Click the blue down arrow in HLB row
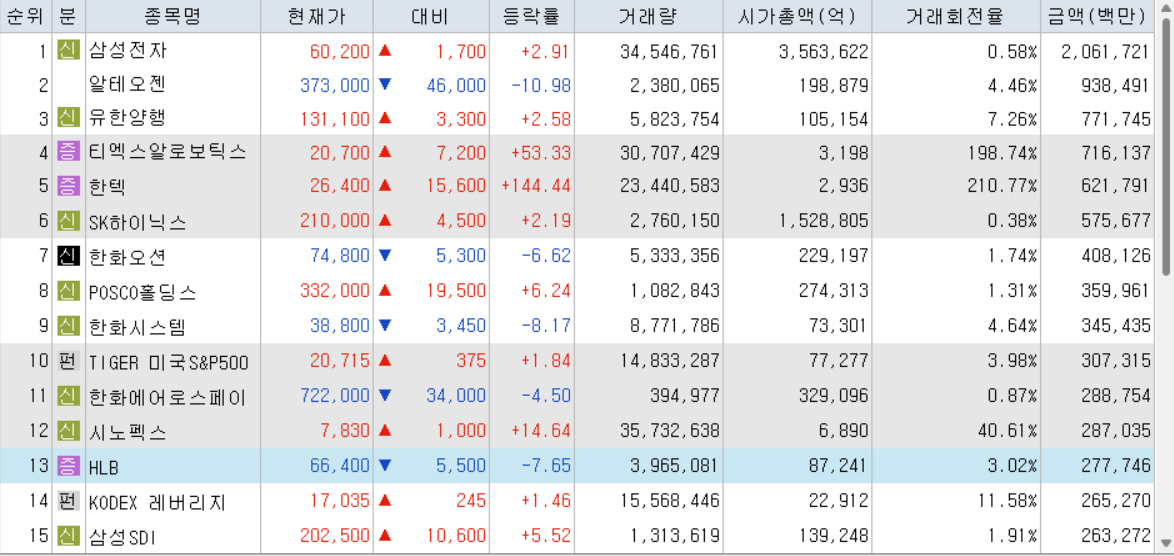This screenshot has height=556, width=1174. click(385, 465)
